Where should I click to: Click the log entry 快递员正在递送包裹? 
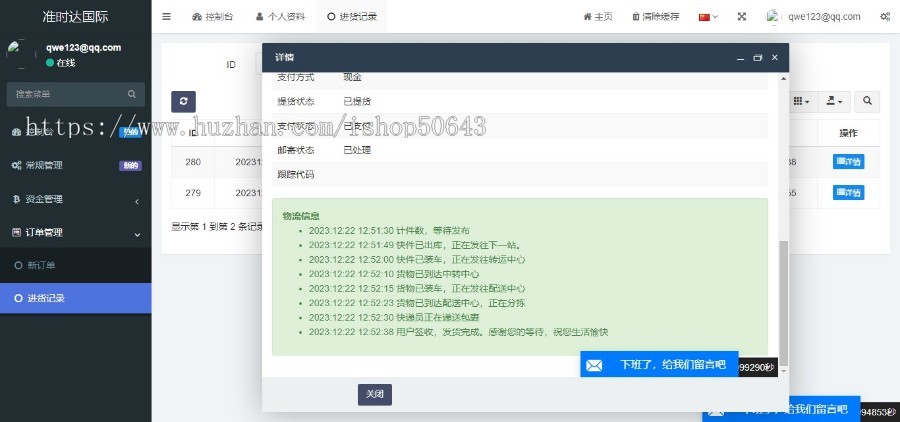(x=394, y=317)
